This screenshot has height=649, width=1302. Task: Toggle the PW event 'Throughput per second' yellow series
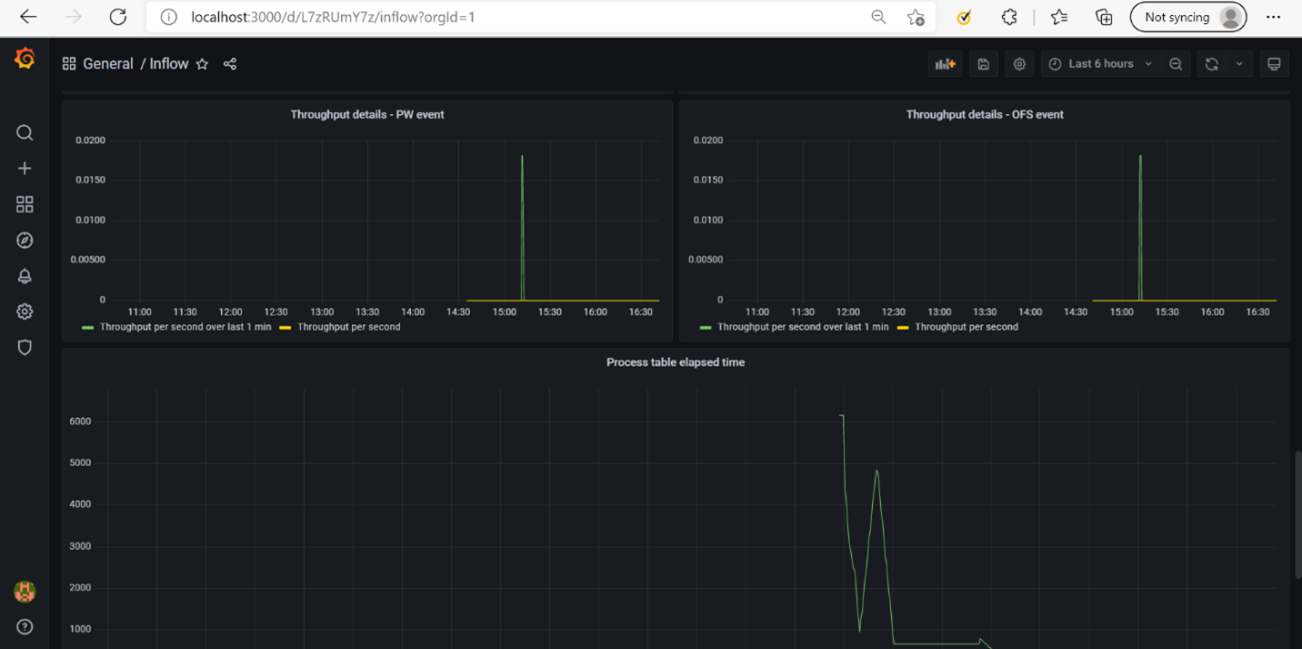[348, 327]
